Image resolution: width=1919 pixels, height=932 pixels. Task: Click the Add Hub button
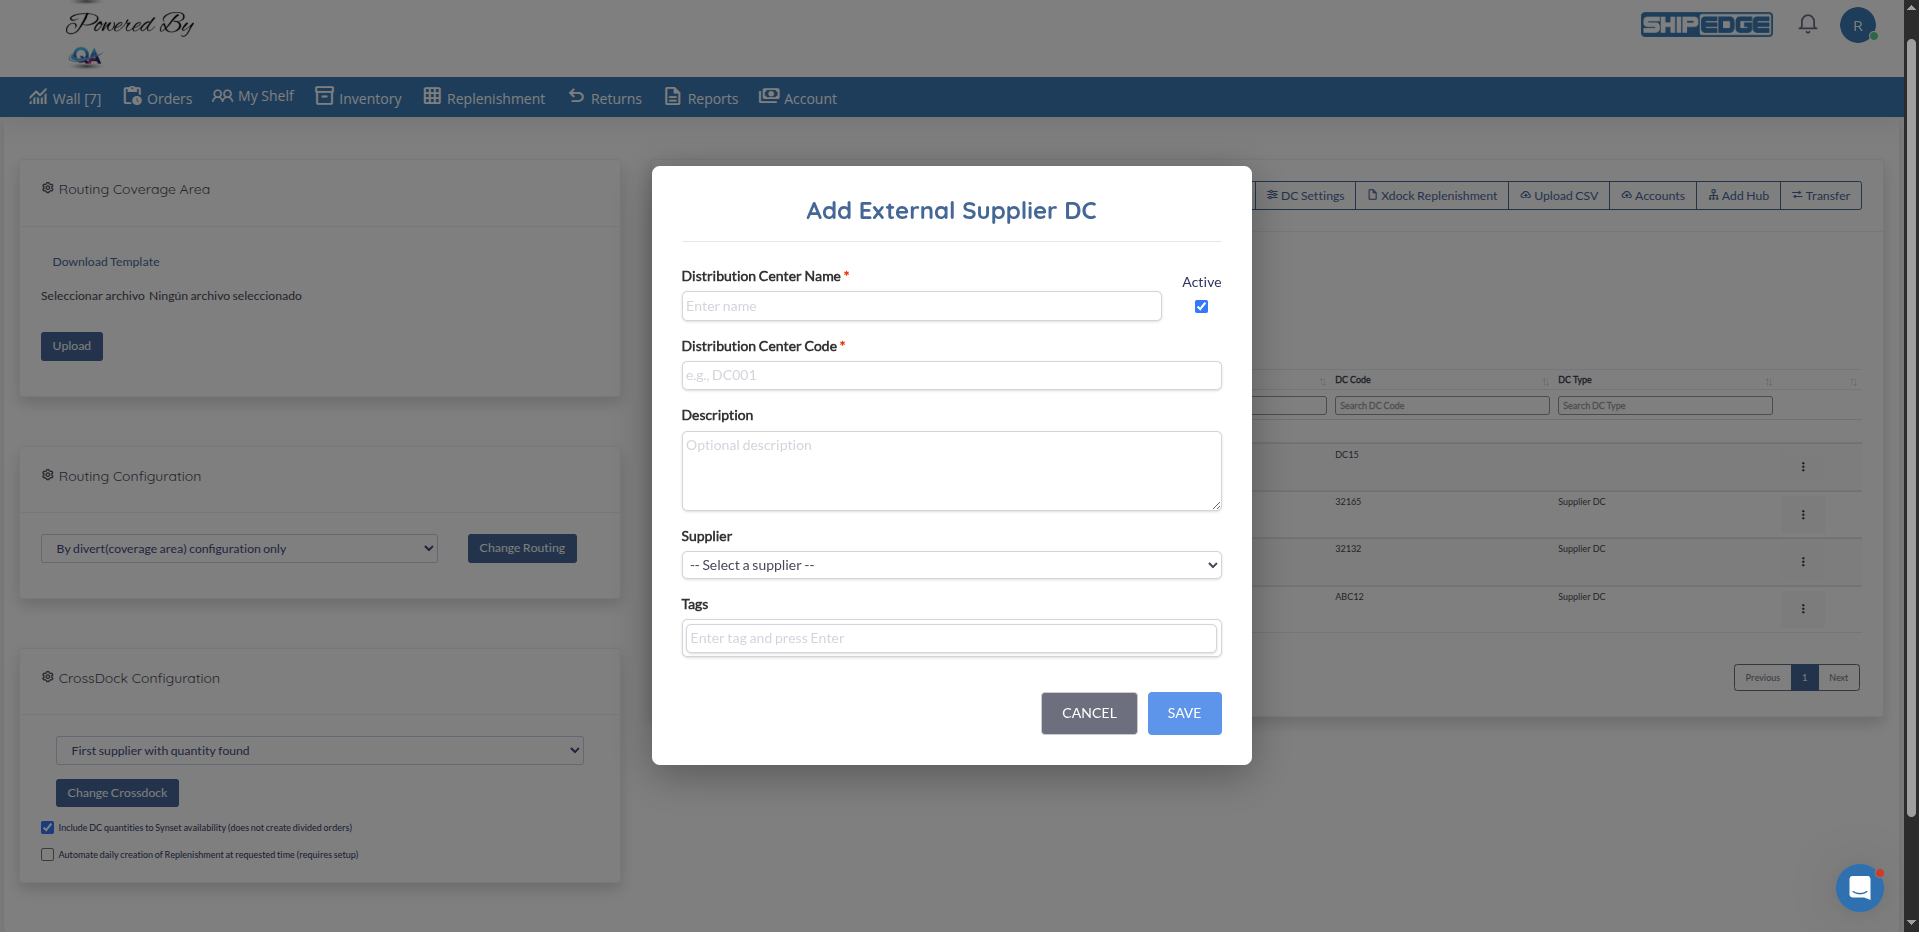pos(1739,195)
